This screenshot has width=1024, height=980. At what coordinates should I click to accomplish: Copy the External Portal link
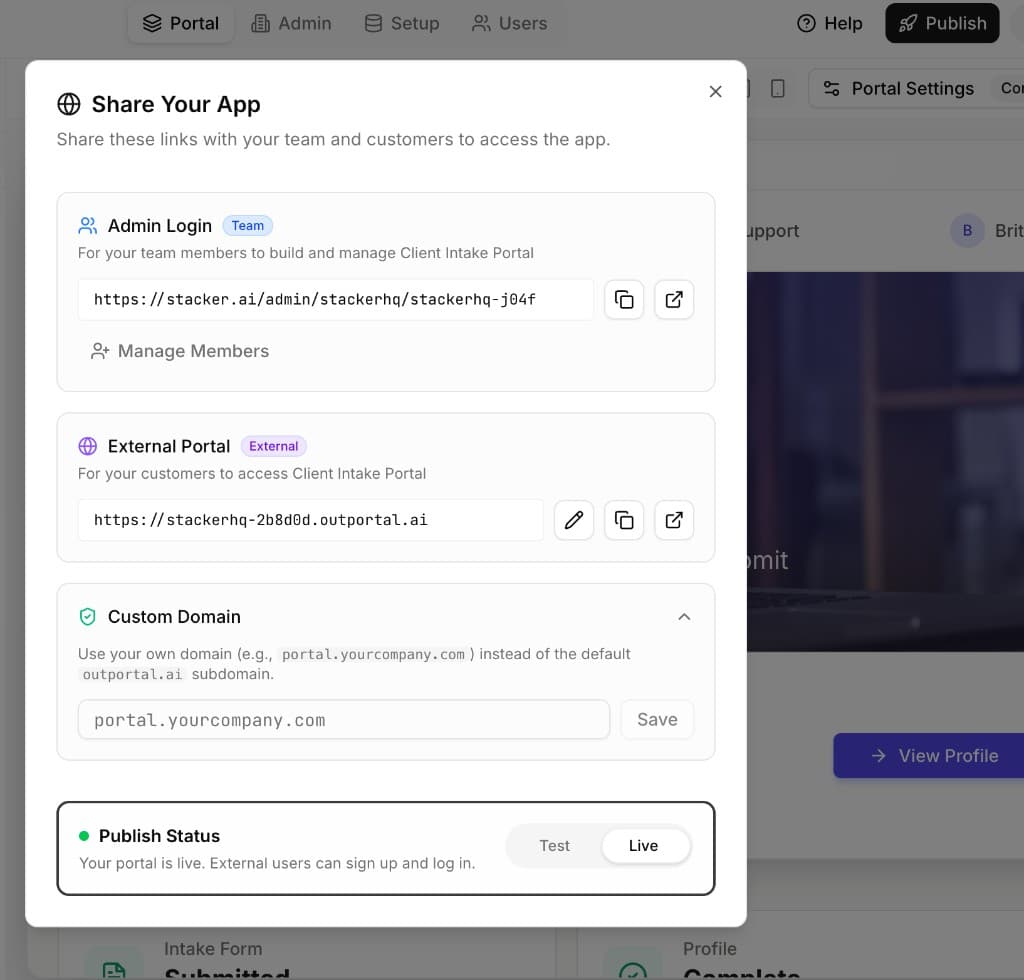(624, 520)
